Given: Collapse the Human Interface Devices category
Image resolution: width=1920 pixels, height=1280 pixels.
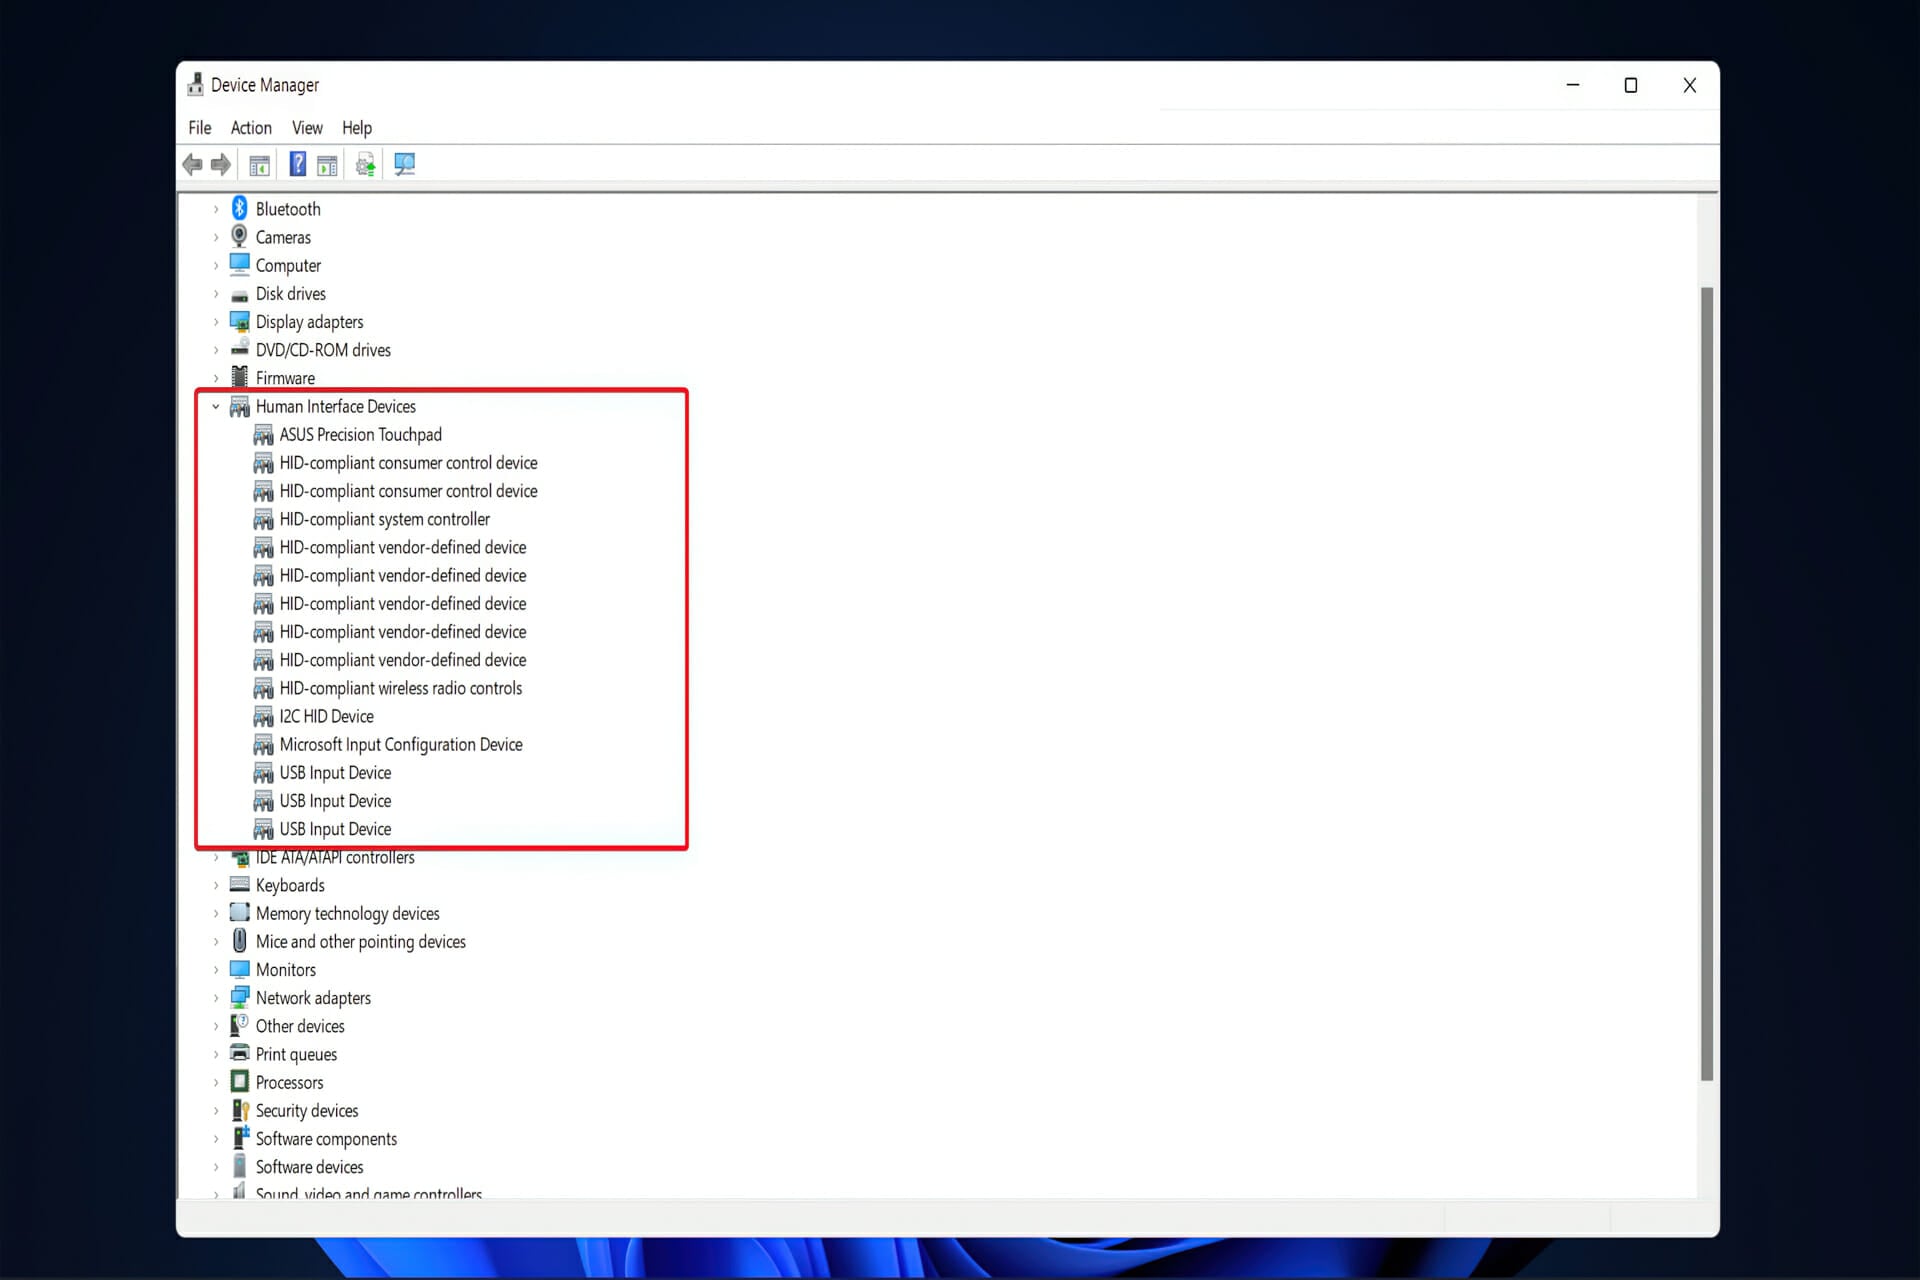Looking at the screenshot, I should (216, 406).
